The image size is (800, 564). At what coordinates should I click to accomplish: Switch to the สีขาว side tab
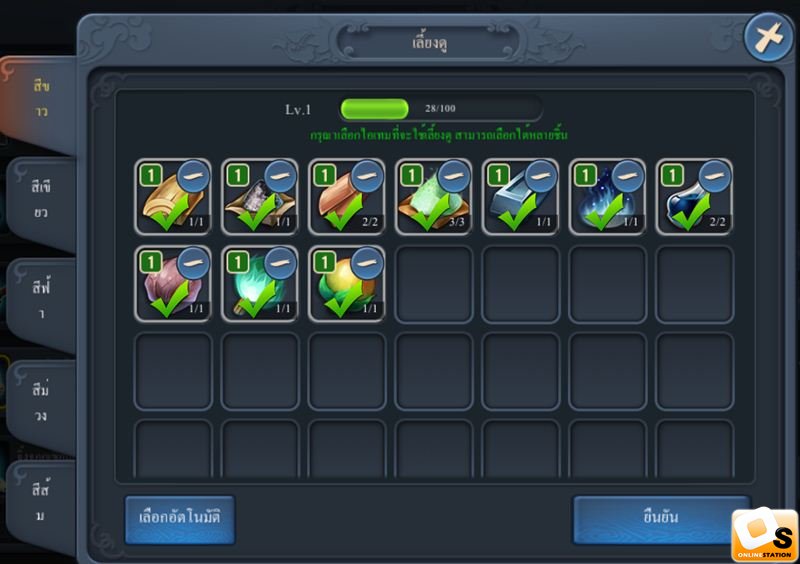tap(41, 100)
